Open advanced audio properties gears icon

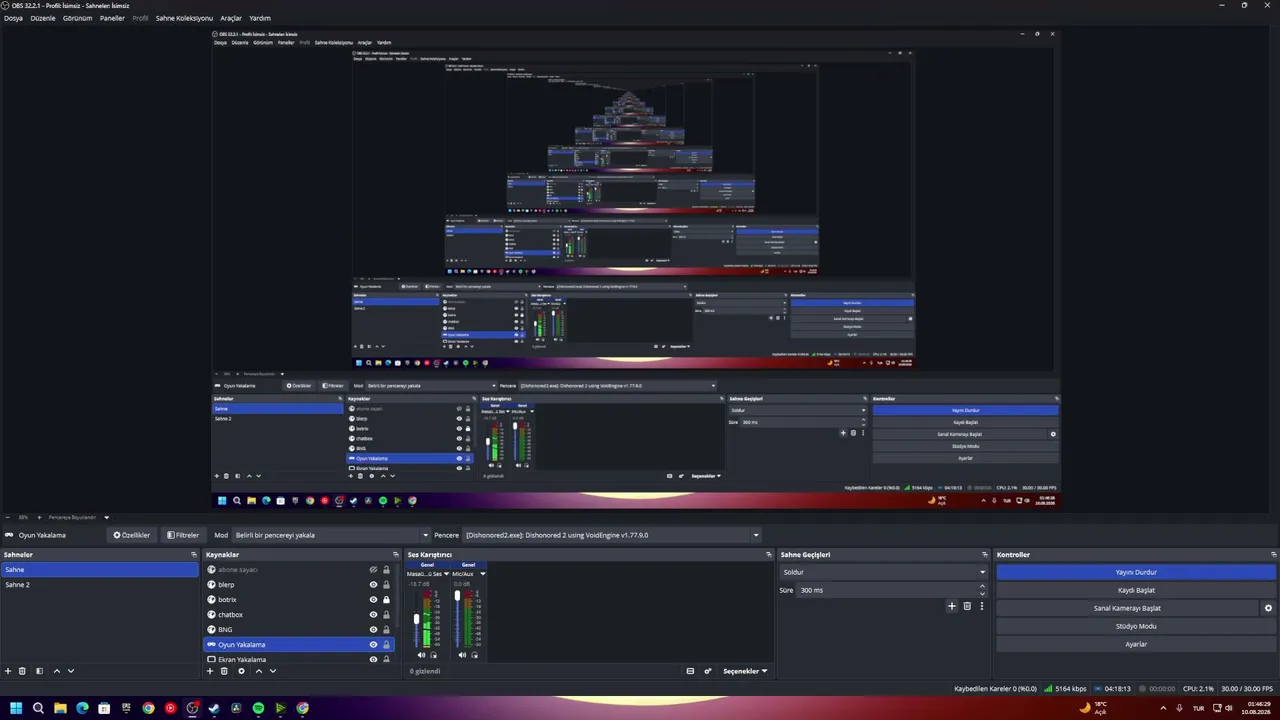tap(708, 671)
